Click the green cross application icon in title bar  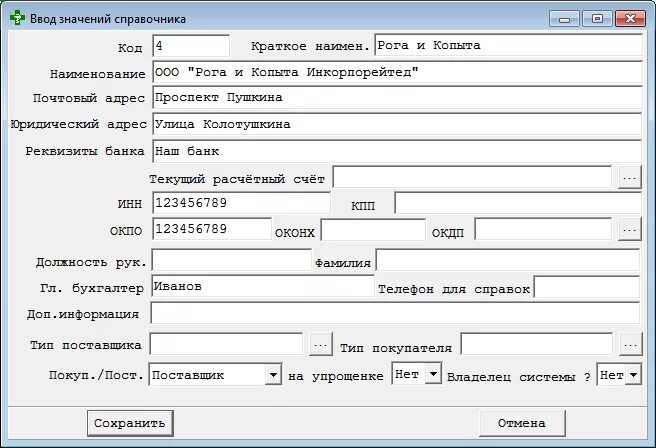click(17, 18)
